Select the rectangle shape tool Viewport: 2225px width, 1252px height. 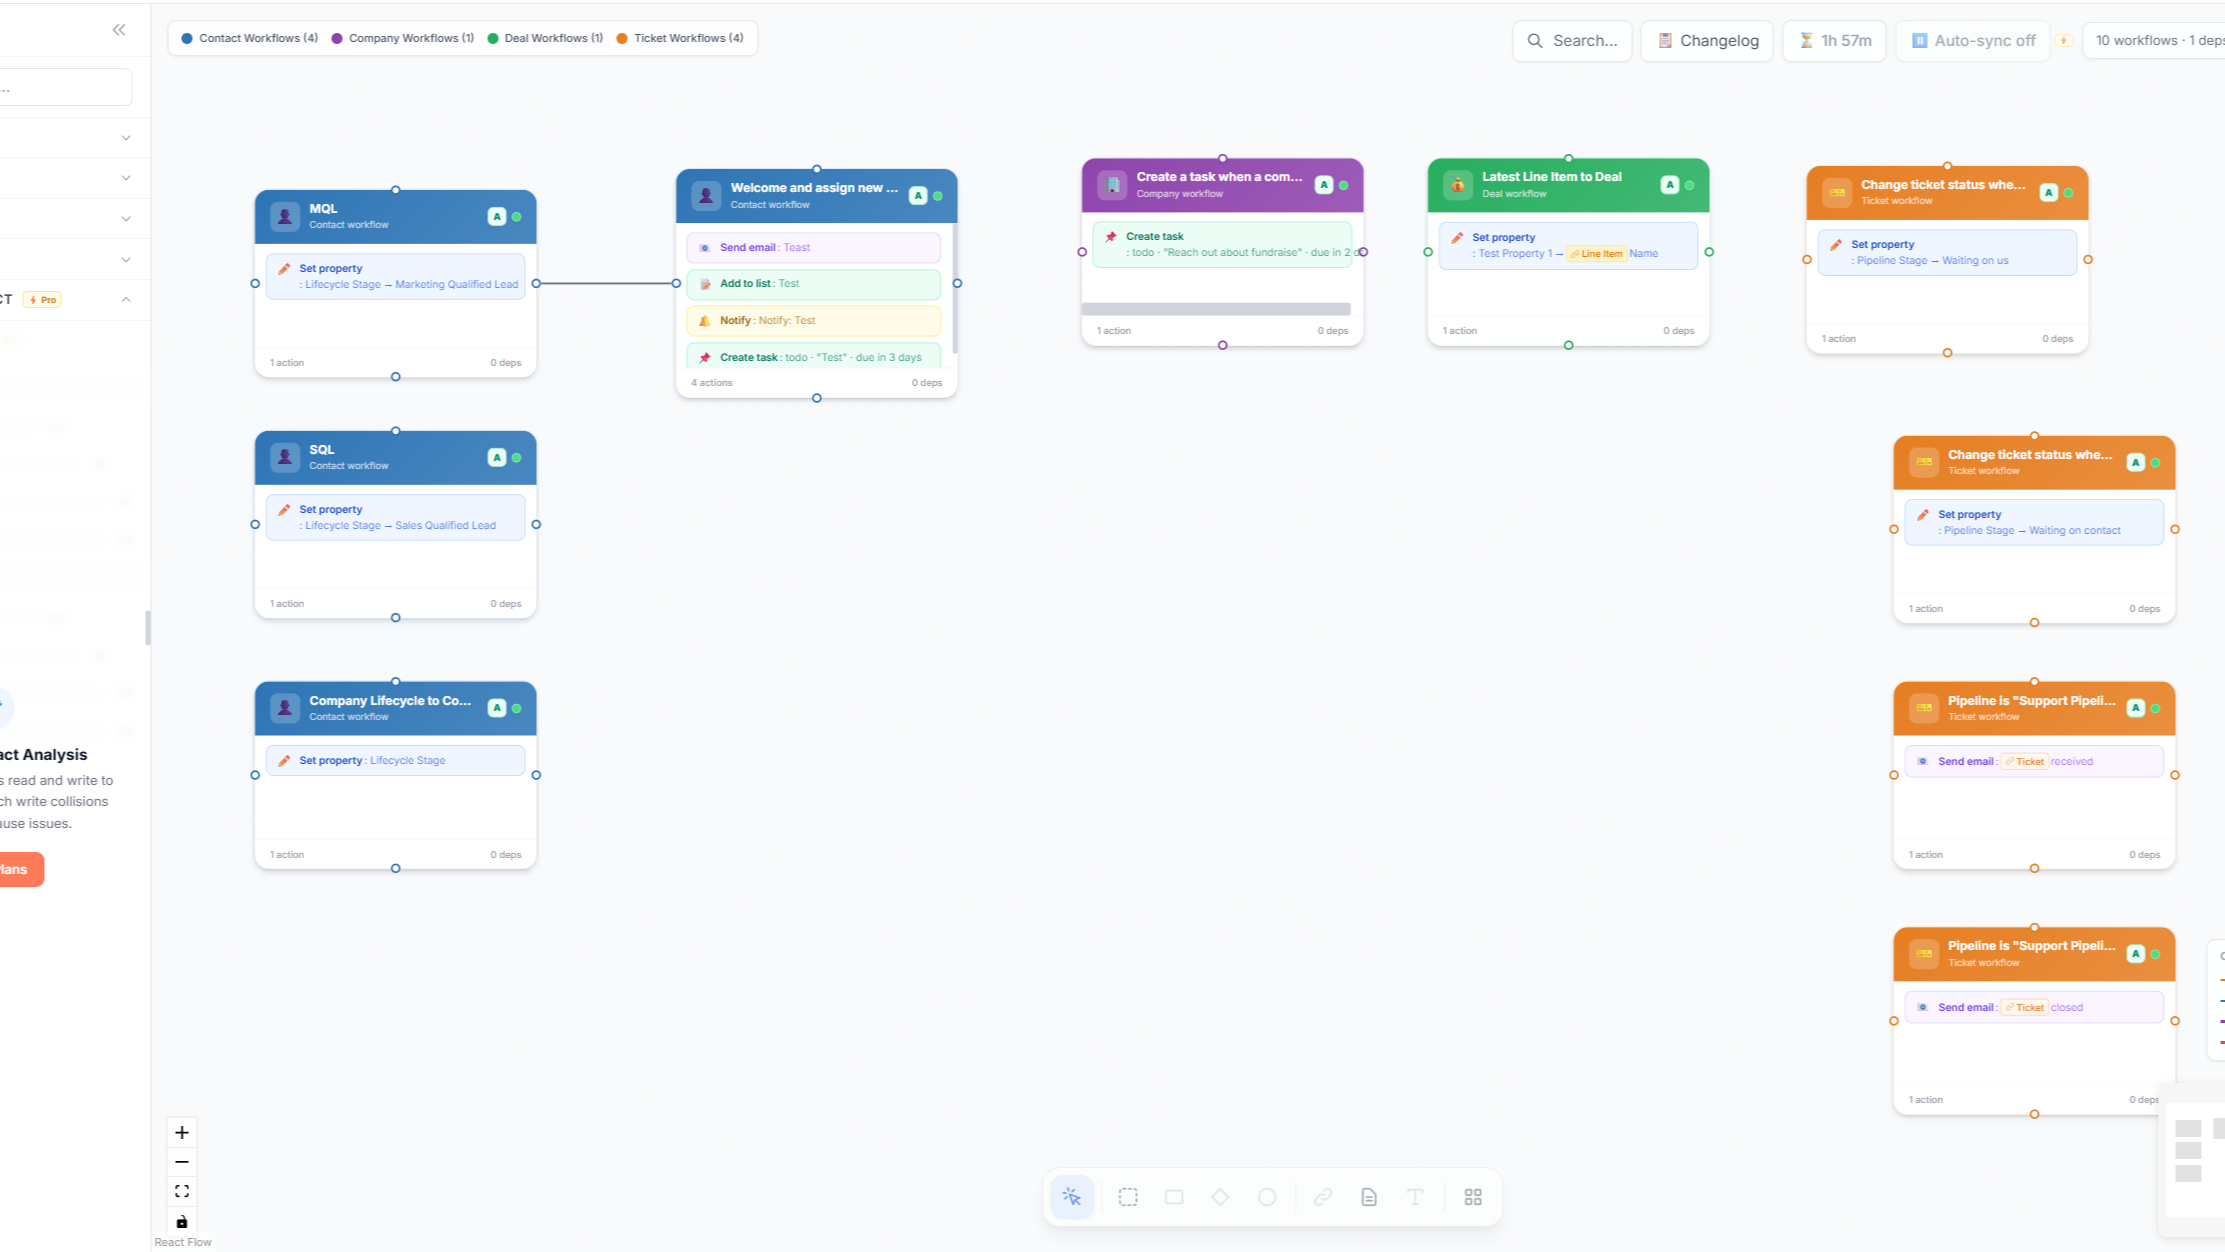tap(1173, 1196)
